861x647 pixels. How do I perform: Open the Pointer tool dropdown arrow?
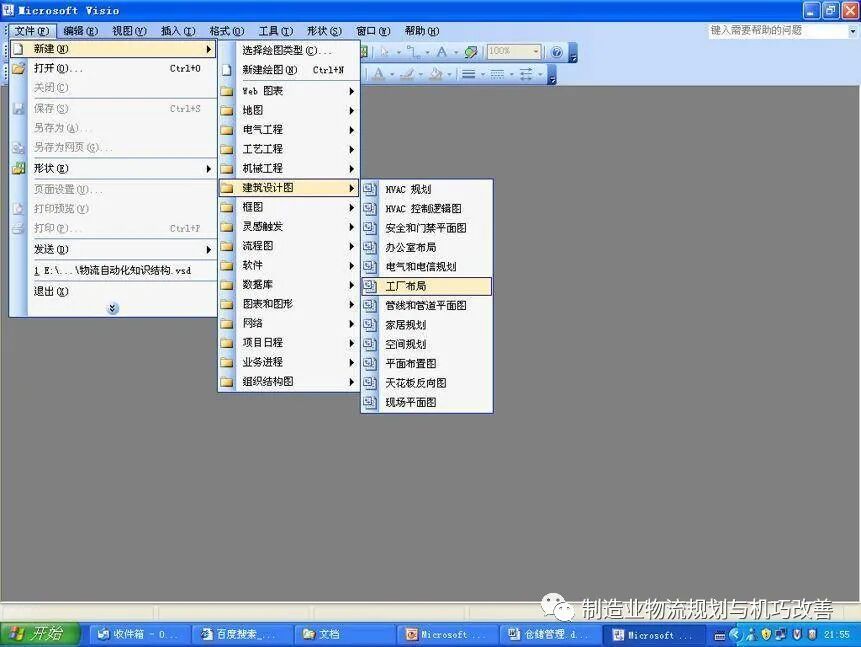click(x=396, y=50)
